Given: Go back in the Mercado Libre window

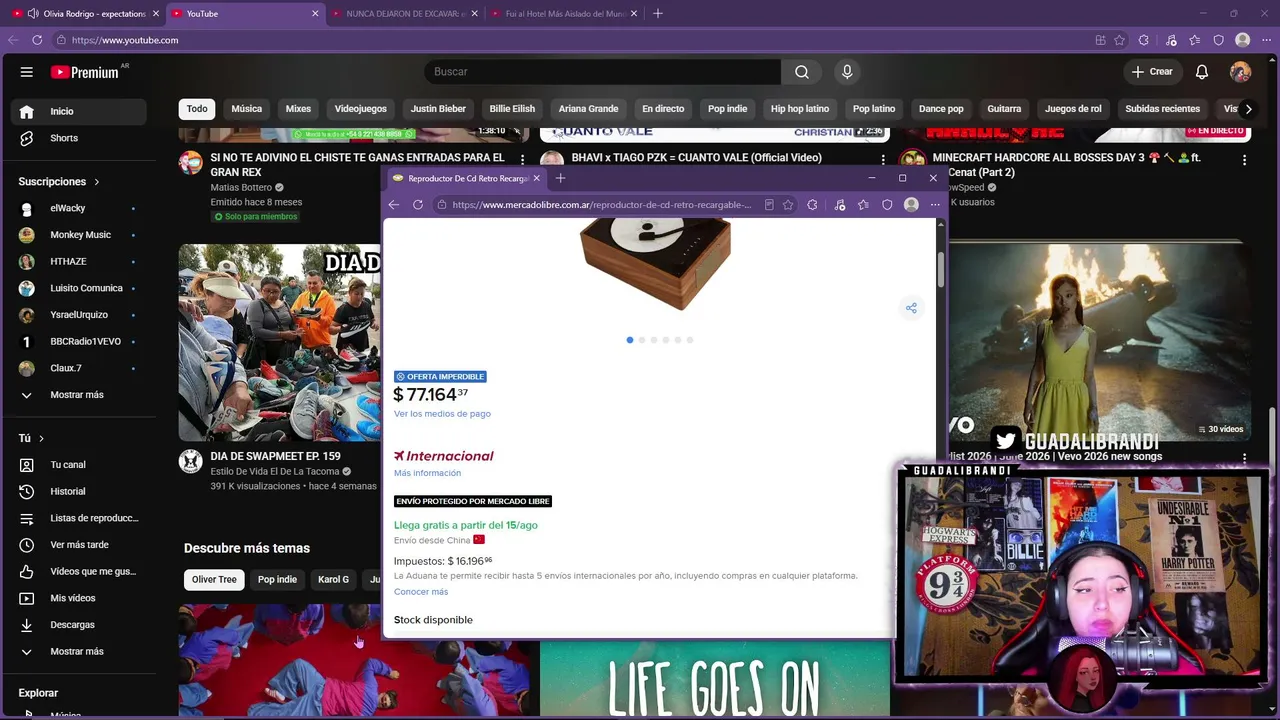Looking at the screenshot, I should click(x=394, y=205).
